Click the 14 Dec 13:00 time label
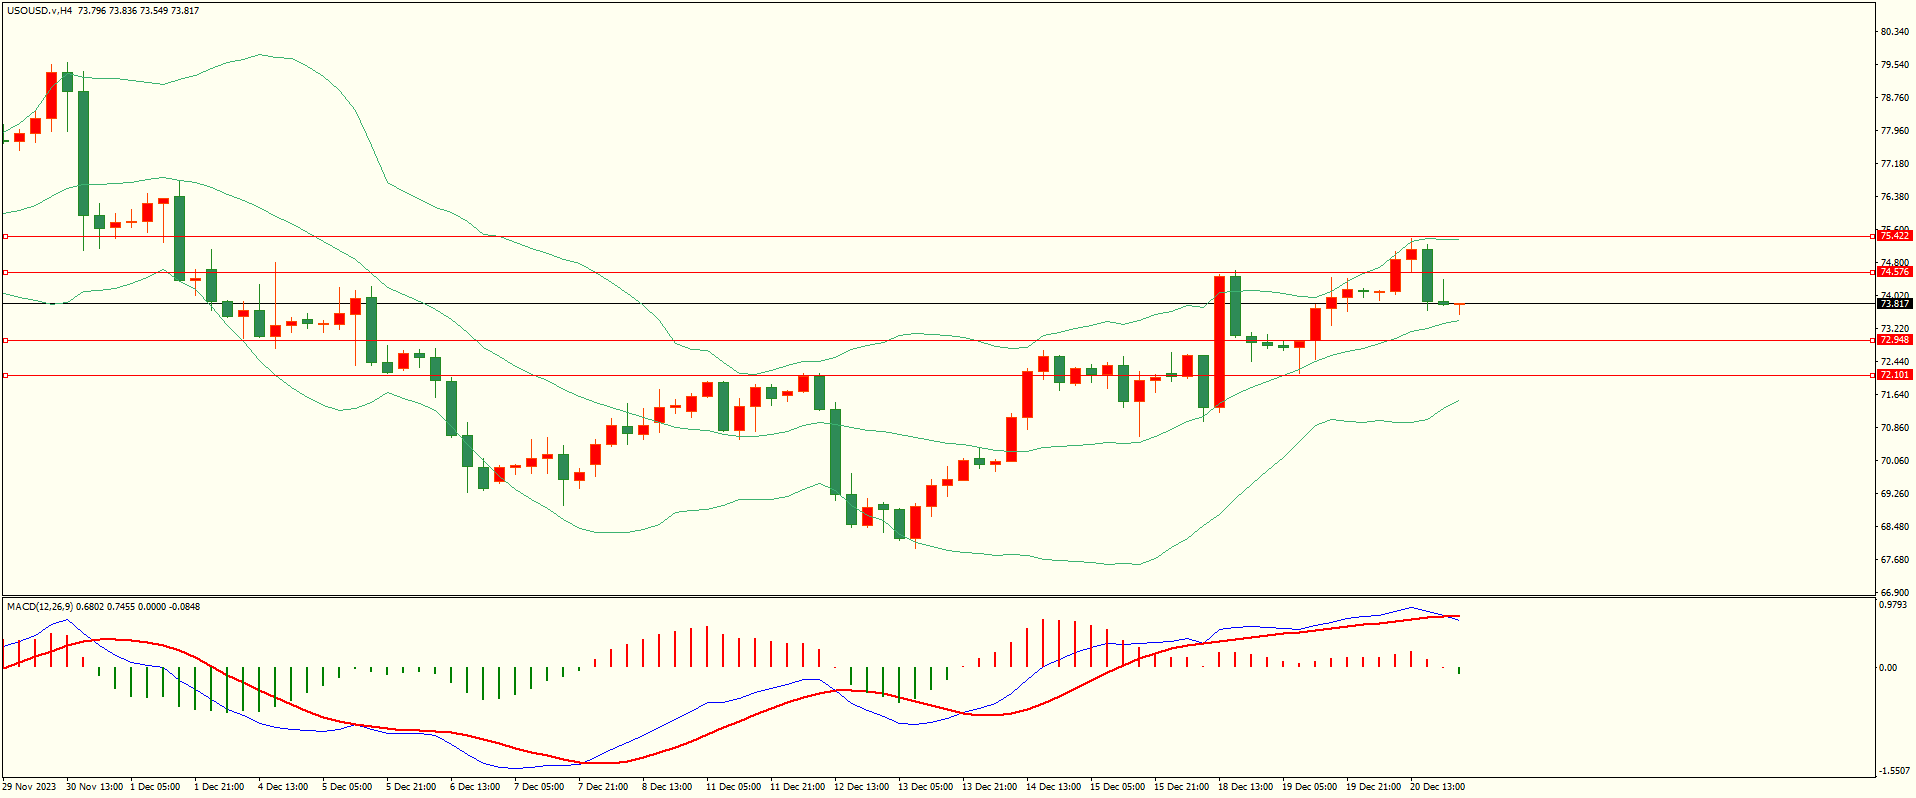This screenshot has width=1916, height=798. click(x=1053, y=787)
